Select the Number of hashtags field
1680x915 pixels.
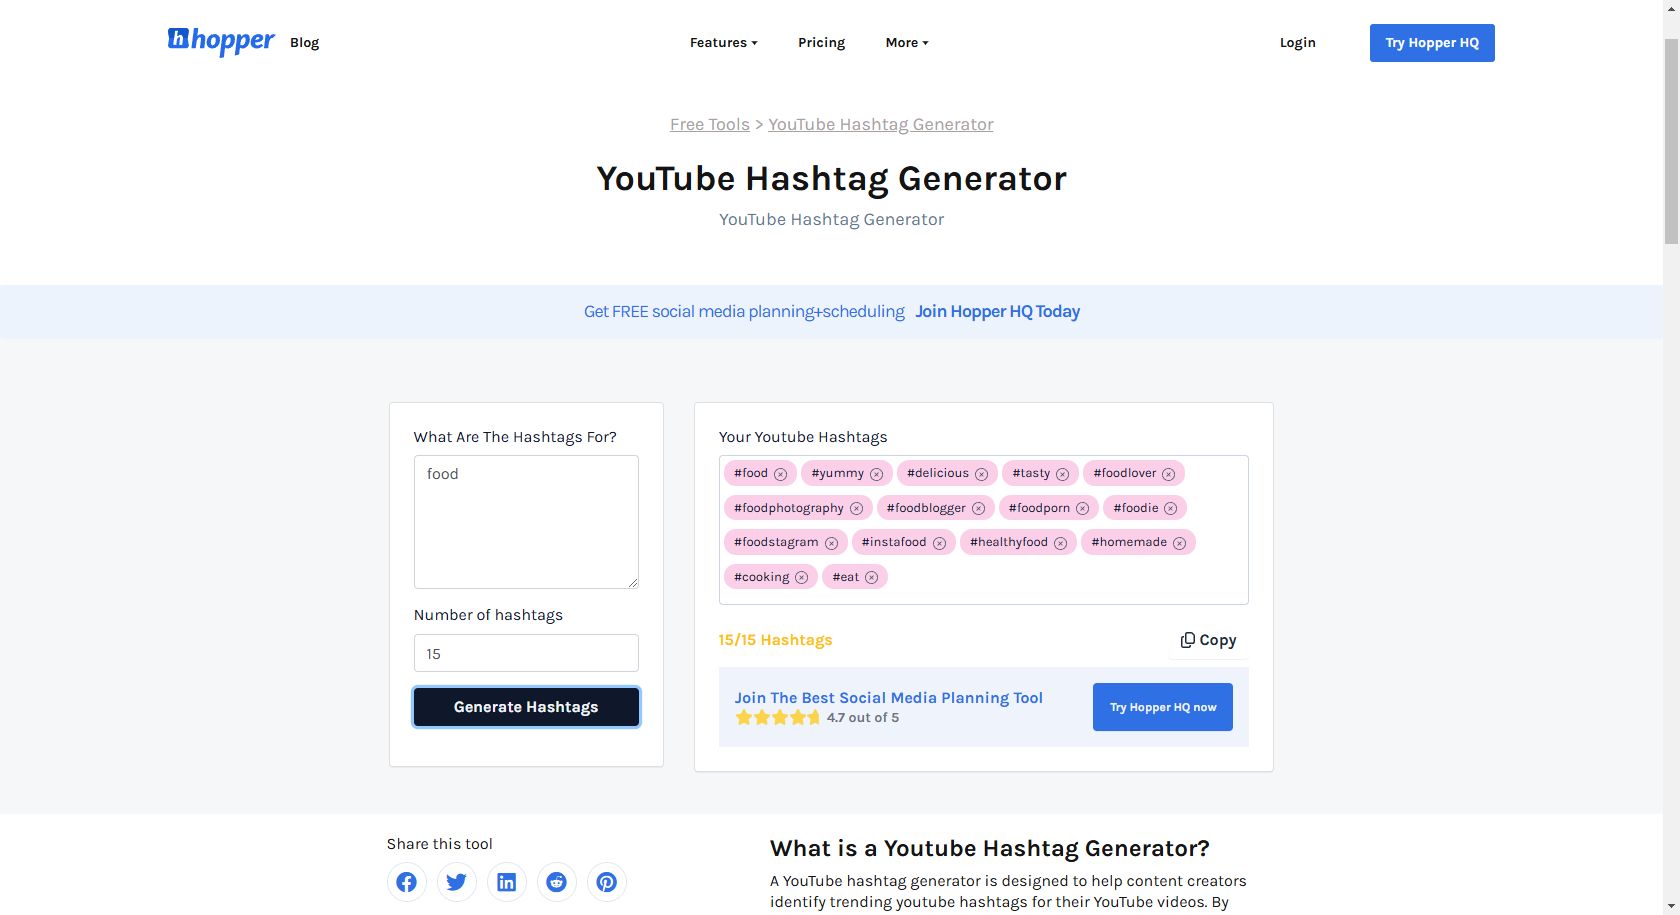point(526,652)
